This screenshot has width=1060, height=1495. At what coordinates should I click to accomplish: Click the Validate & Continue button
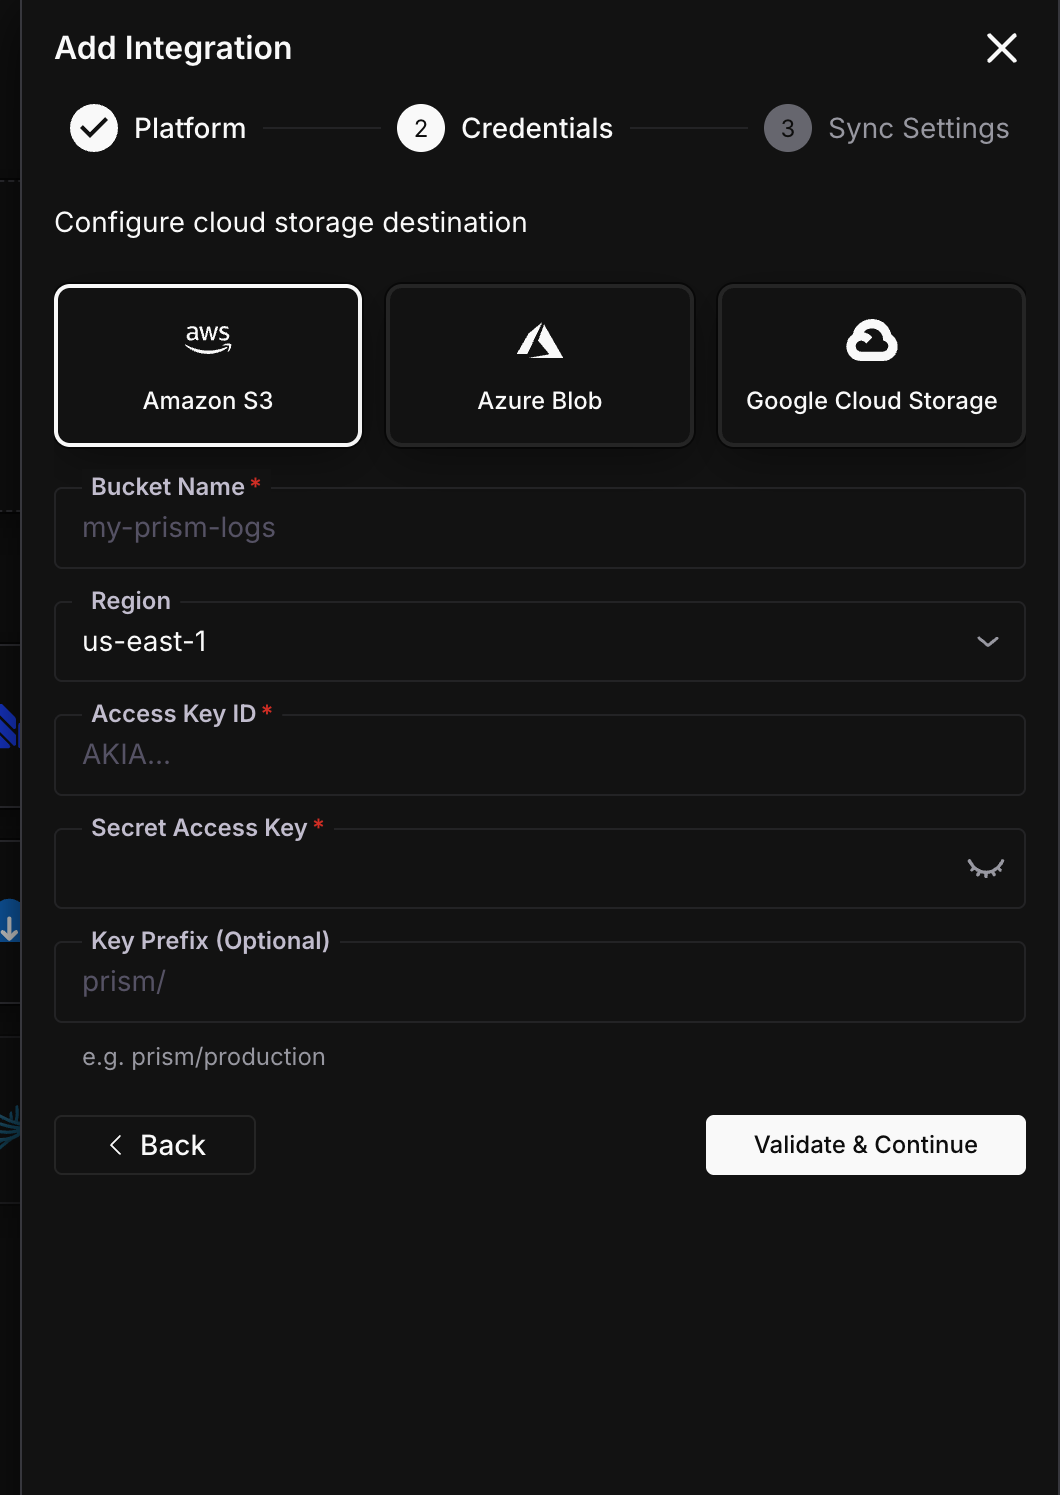[865, 1145]
